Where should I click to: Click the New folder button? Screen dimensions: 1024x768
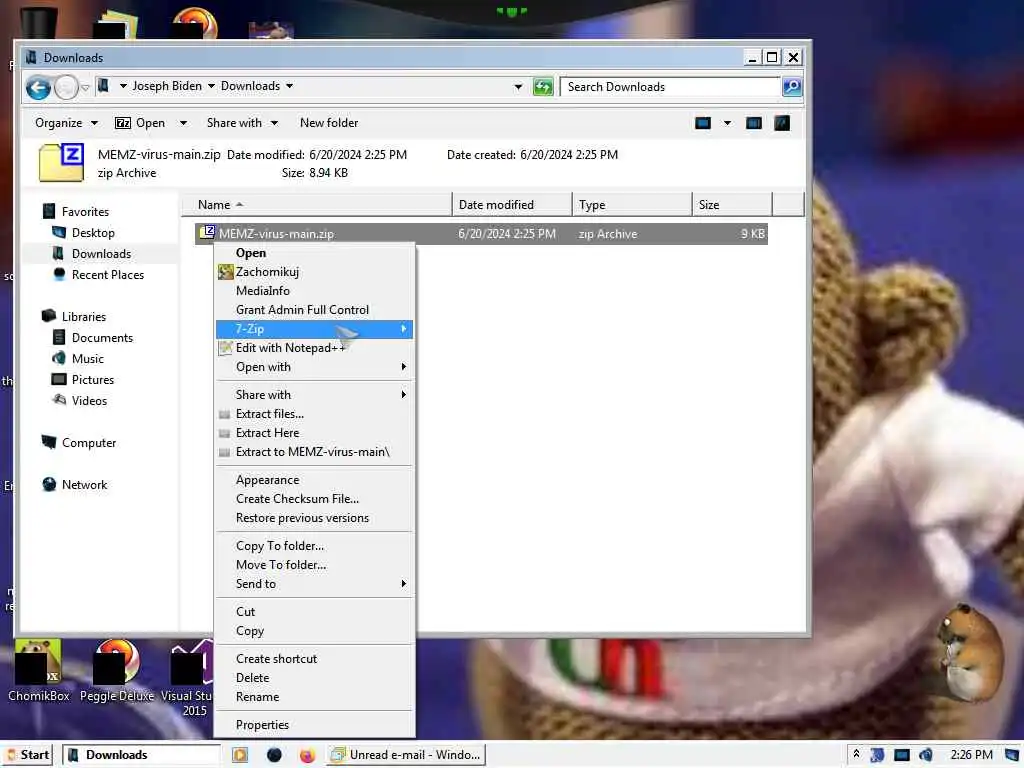pos(328,123)
